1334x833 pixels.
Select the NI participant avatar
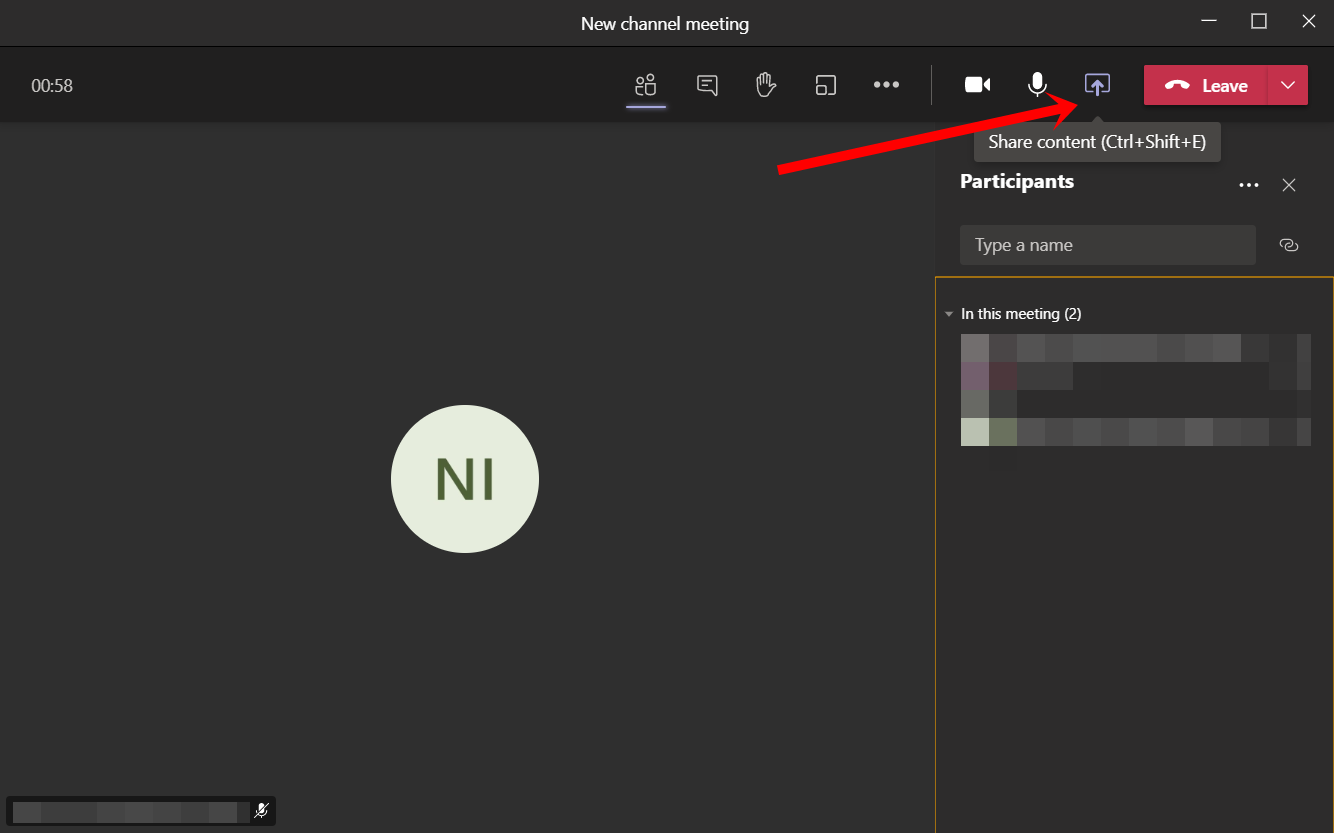pyautogui.click(x=465, y=479)
